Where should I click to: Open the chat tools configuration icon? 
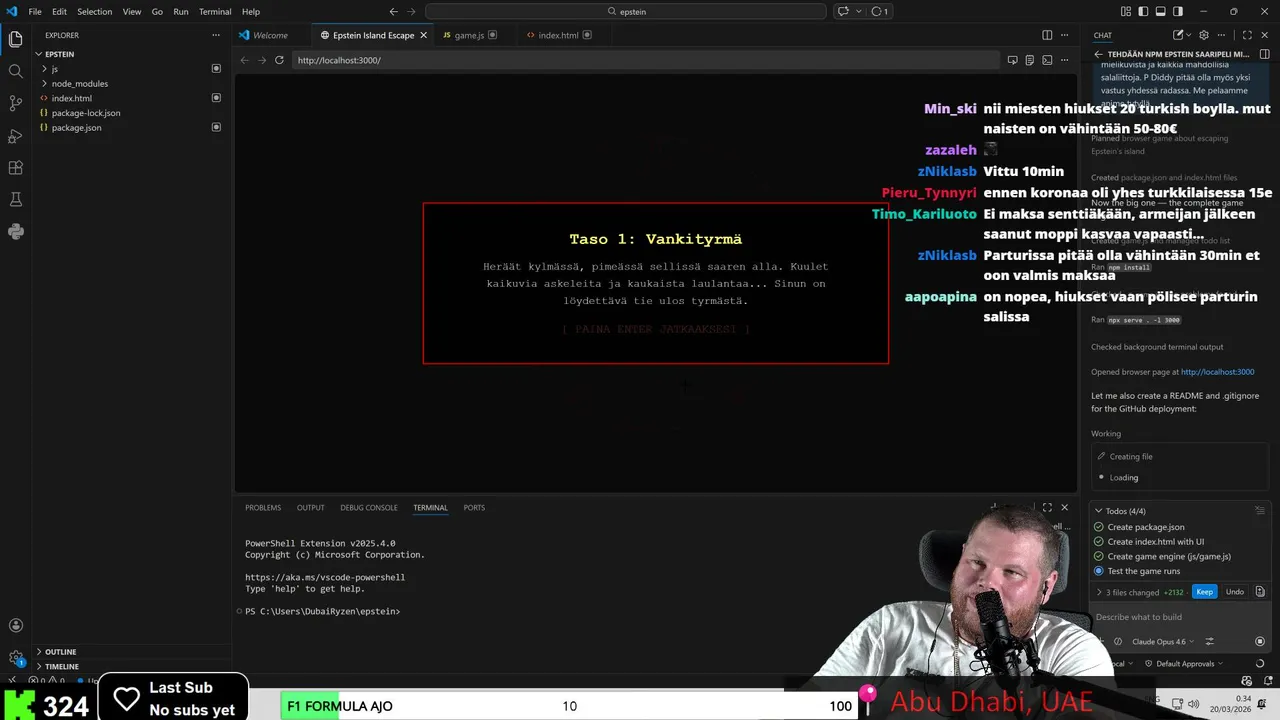(x=1209, y=641)
